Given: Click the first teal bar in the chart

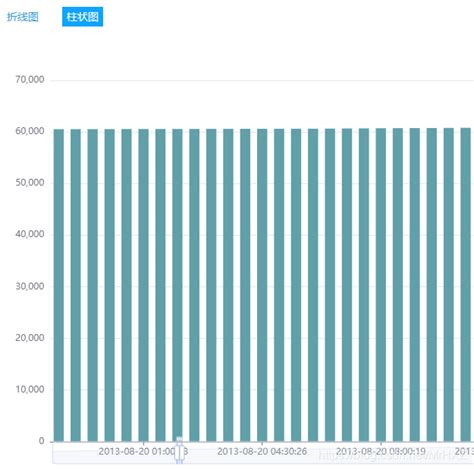Looking at the screenshot, I should coord(59,285).
